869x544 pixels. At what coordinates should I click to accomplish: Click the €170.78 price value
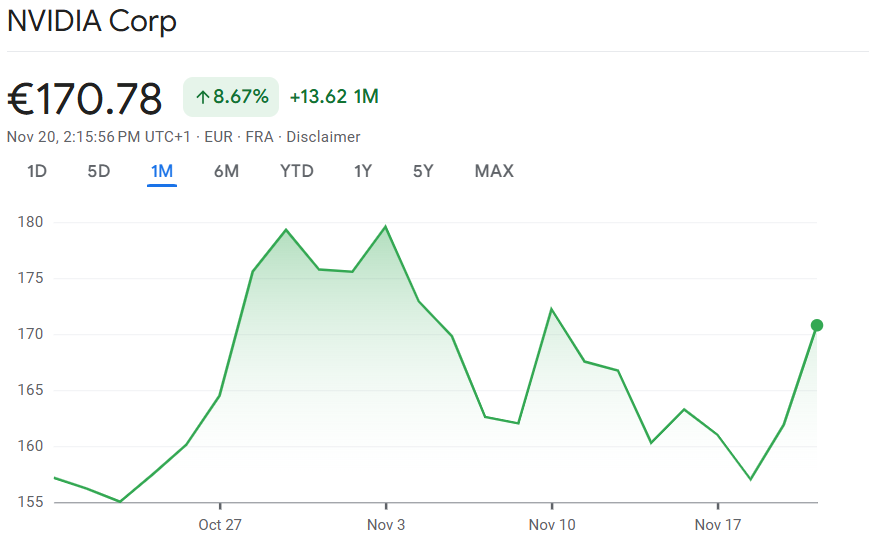[85, 99]
